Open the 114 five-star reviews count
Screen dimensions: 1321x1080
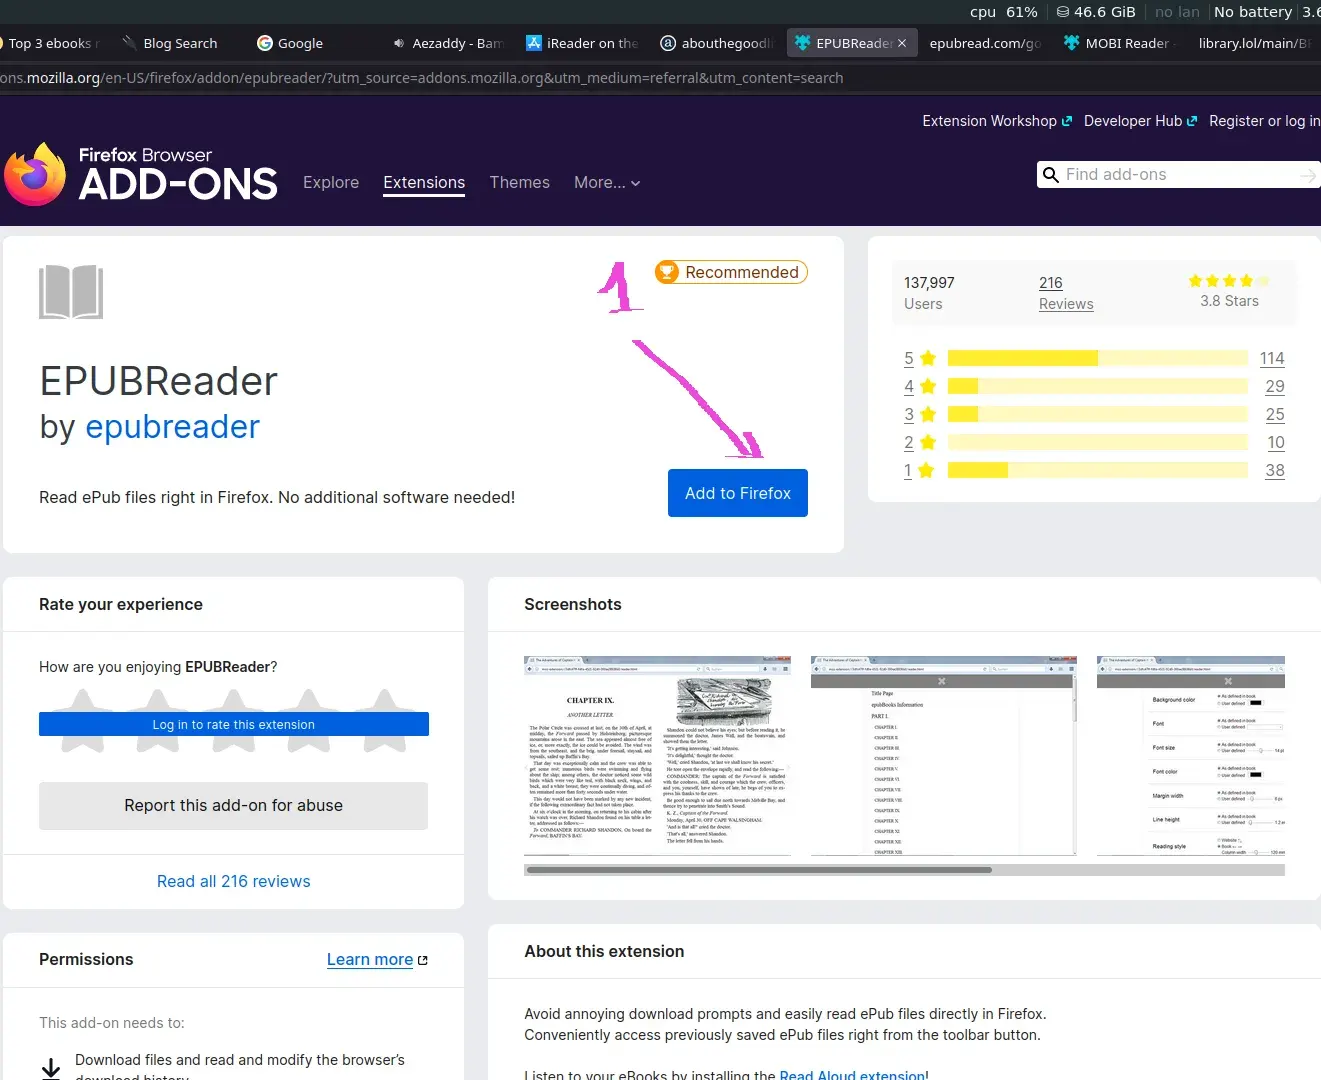point(1272,358)
